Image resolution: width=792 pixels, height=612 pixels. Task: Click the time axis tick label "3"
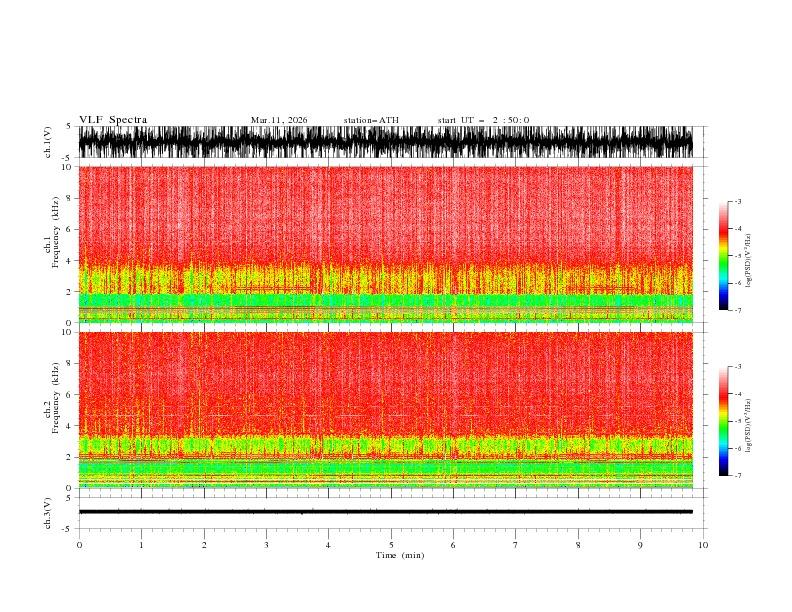[x=266, y=545]
